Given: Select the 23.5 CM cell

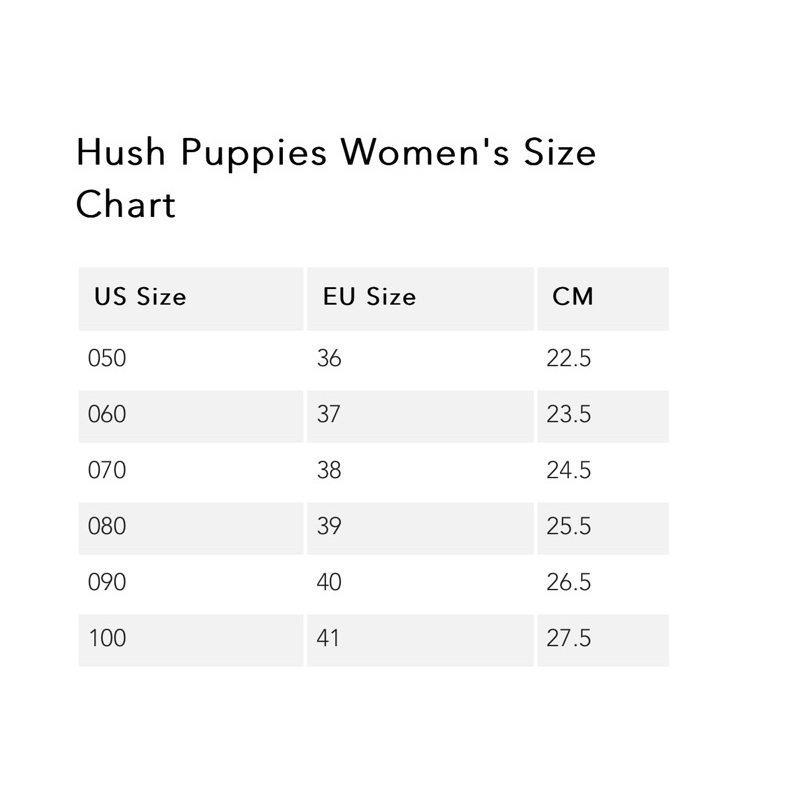Looking at the screenshot, I should click(x=569, y=414).
